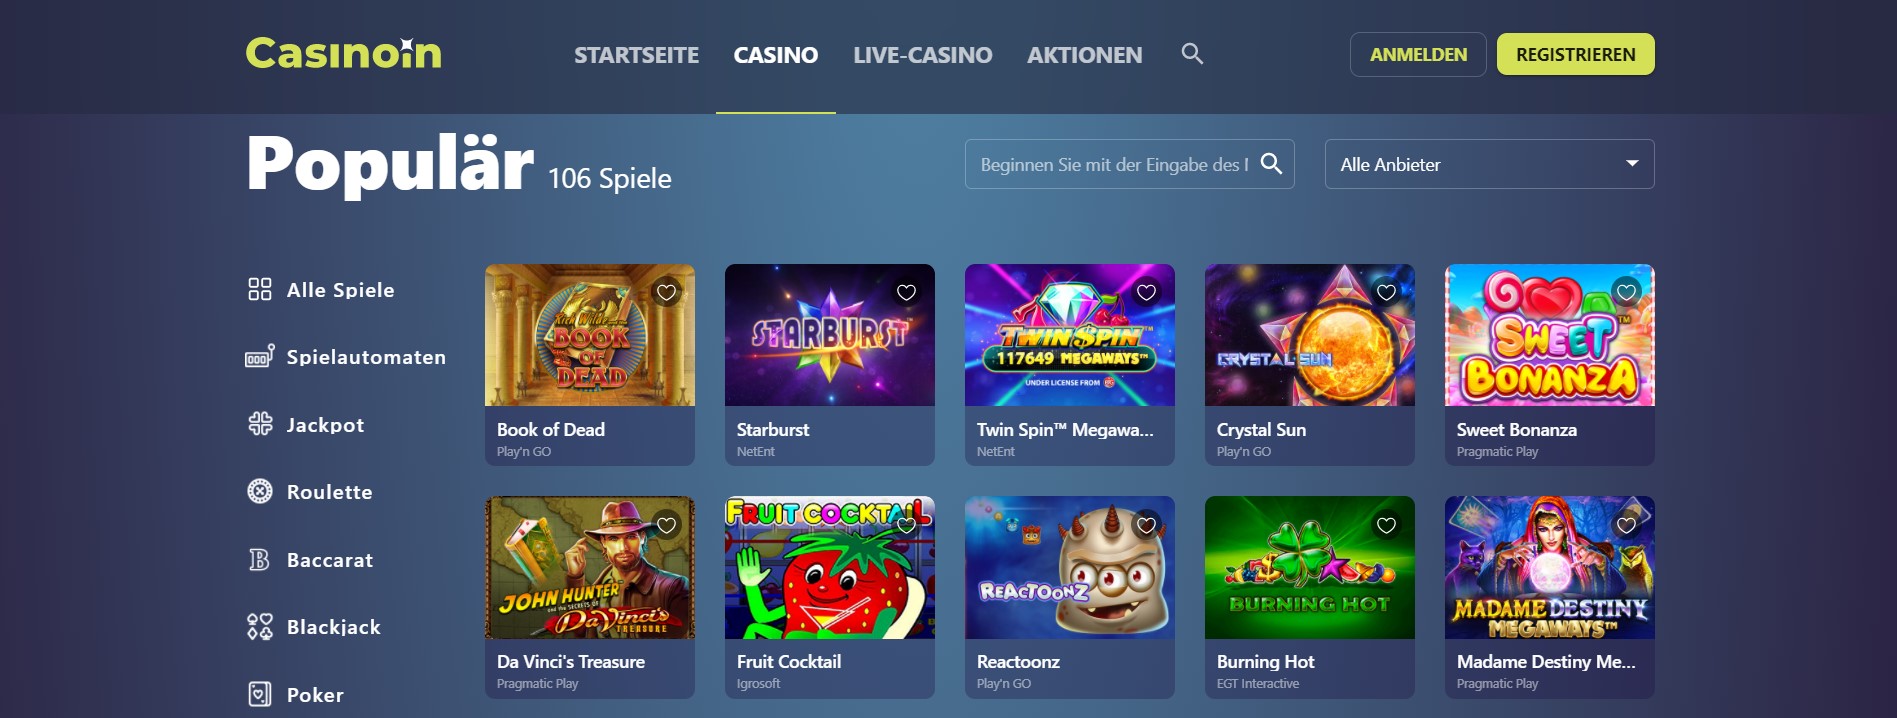
Task: Click the Casinoin logo
Action: 344,53
